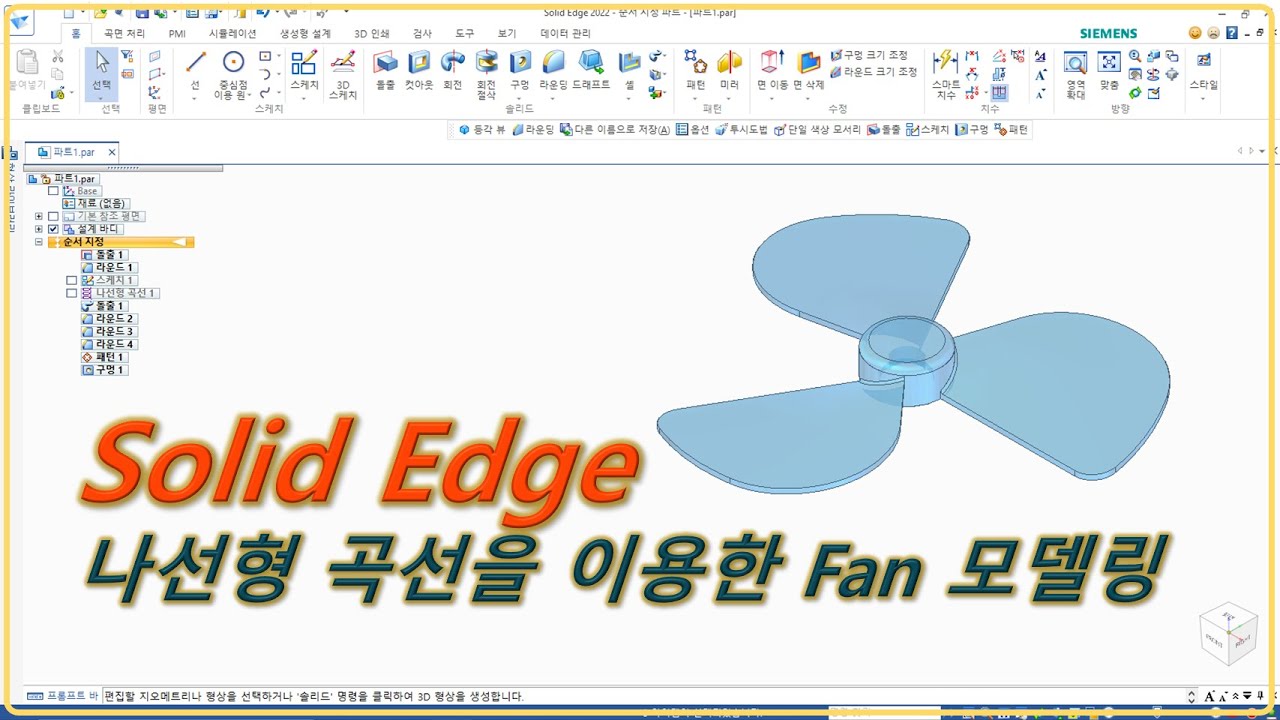Open the dropdown arrow under 패턴 tool
The height and width of the screenshot is (720, 1280).
coord(696,97)
